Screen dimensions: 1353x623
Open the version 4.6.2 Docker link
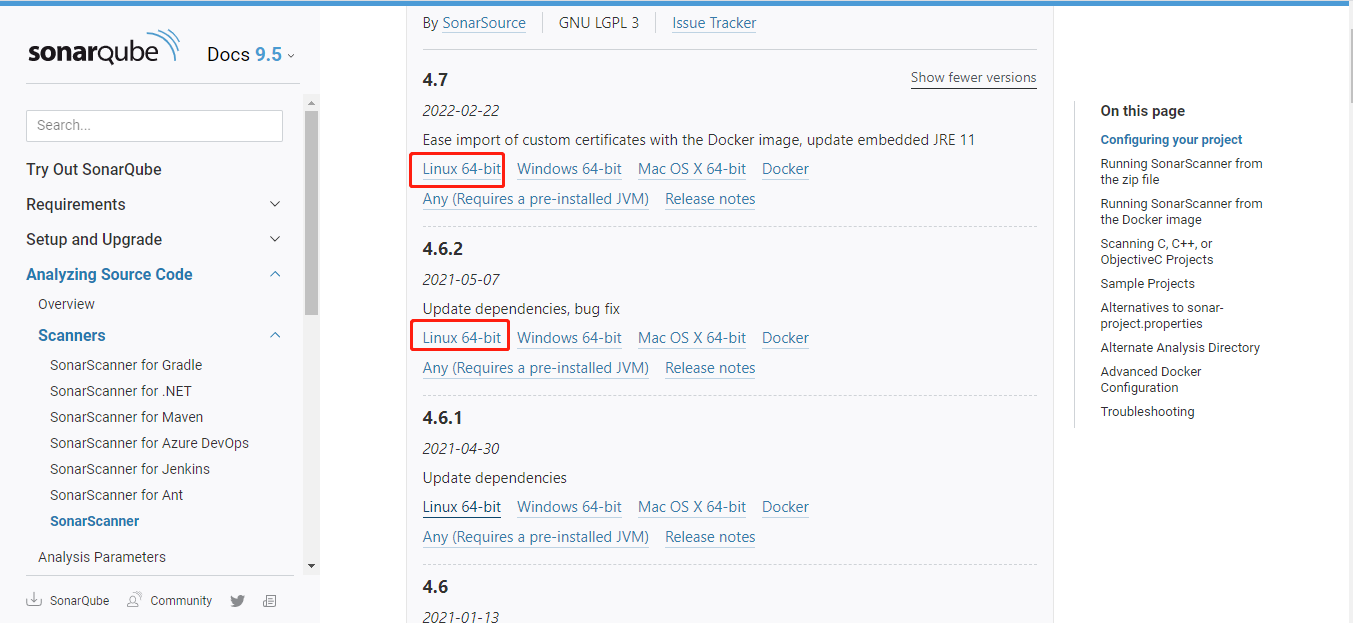click(x=785, y=338)
